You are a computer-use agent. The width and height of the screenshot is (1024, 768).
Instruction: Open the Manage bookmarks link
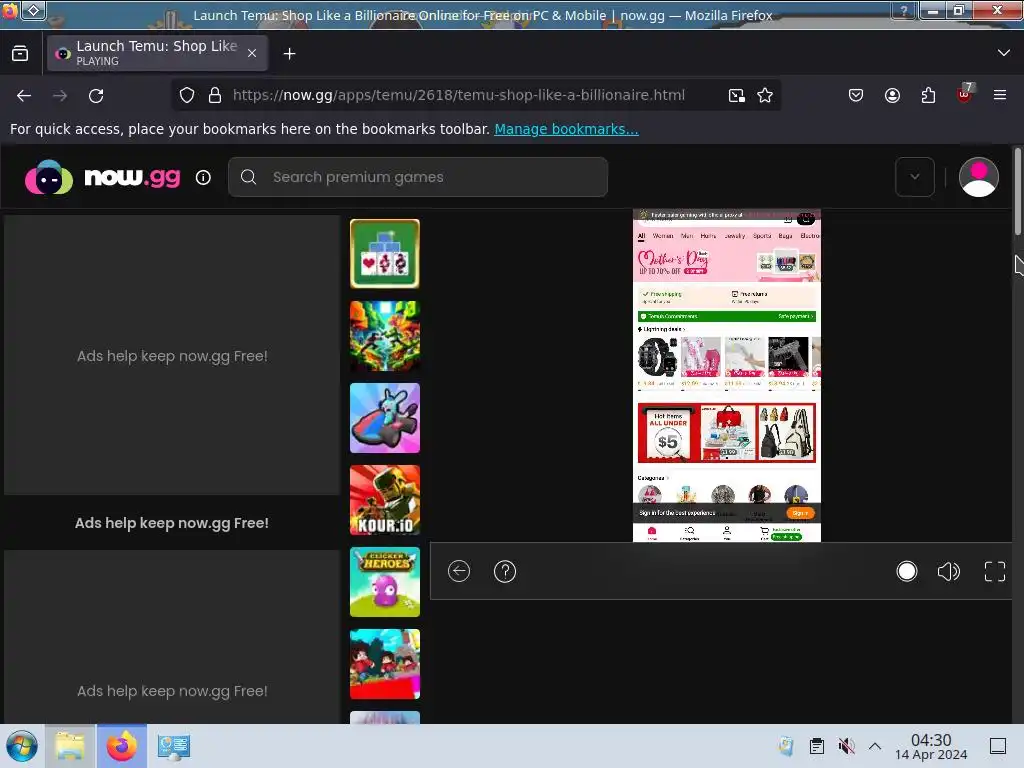pyautogui.click(x=566, y=129)
